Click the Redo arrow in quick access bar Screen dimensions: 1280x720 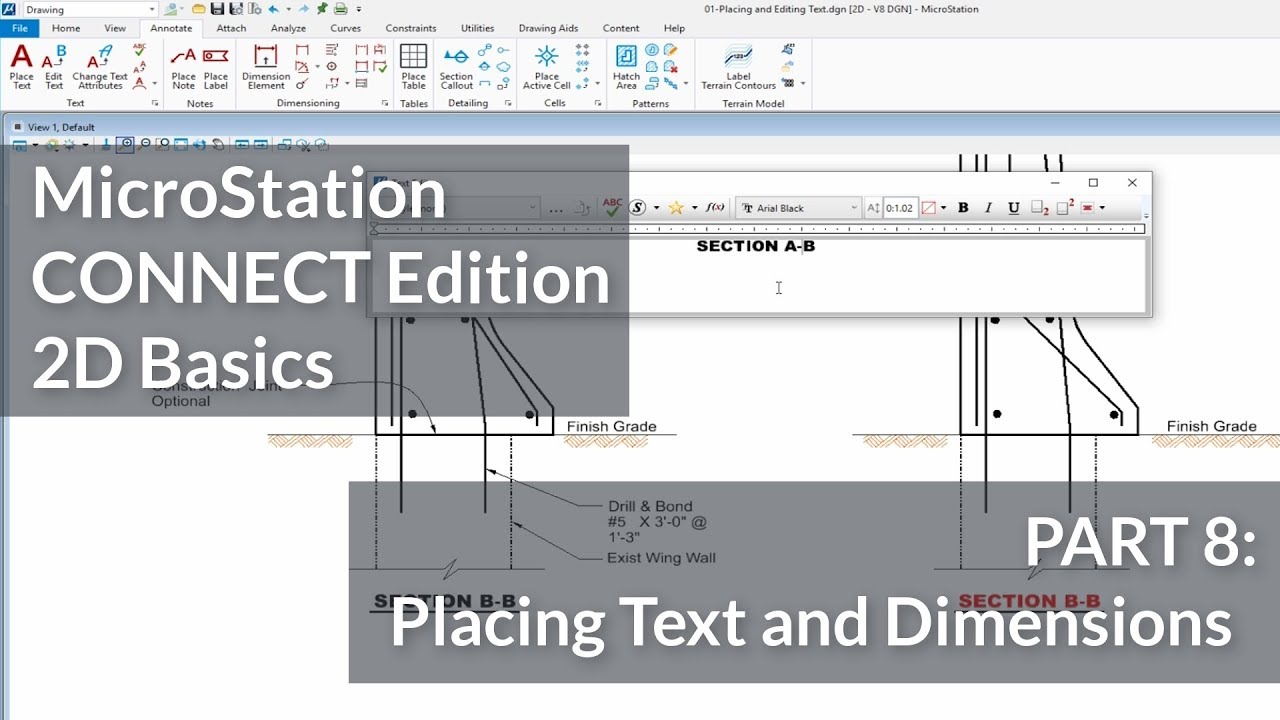303,9
